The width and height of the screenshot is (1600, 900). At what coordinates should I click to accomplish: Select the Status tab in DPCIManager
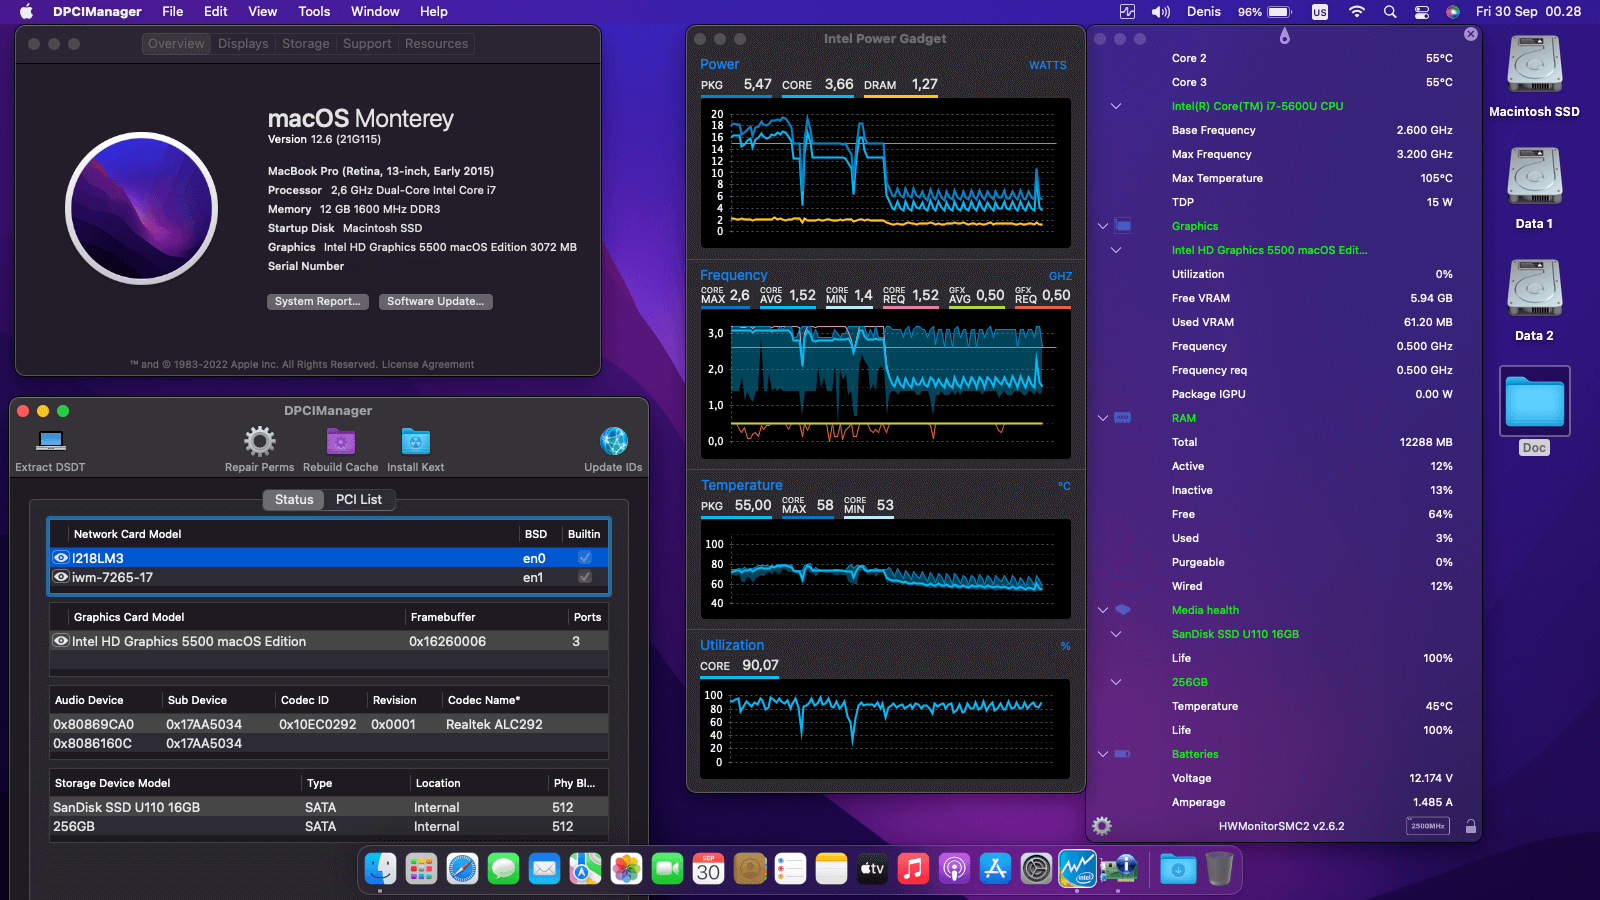(x=294, y=499)
